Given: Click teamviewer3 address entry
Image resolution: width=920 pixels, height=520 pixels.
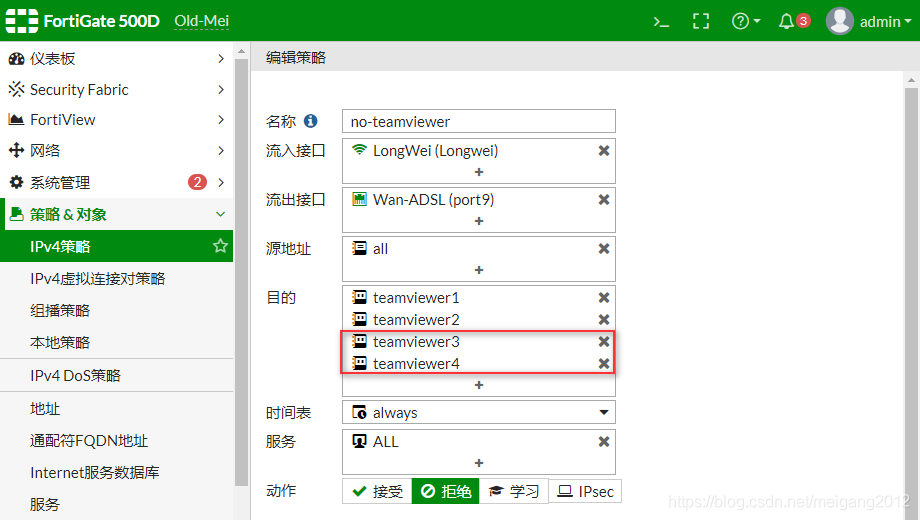Looking at the screenshot, I should pyautogui.click(x=405, y=341).
